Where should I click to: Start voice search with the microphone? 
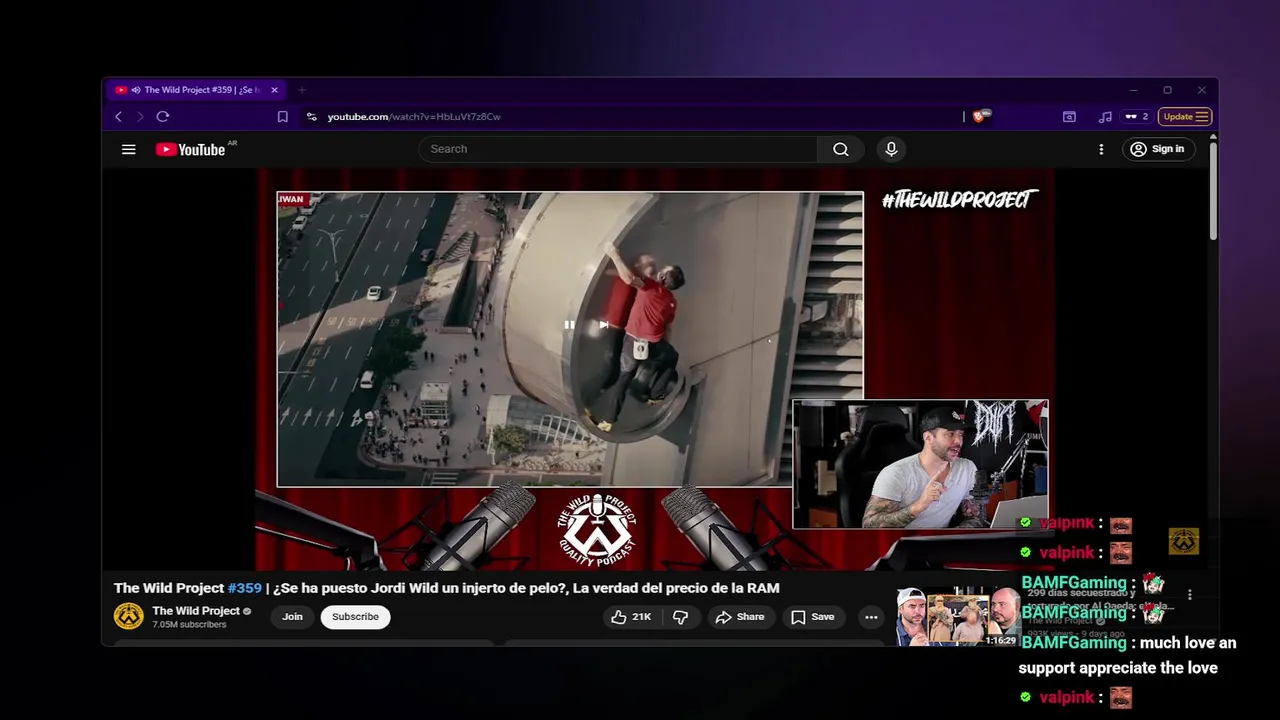tap(891, 149)
